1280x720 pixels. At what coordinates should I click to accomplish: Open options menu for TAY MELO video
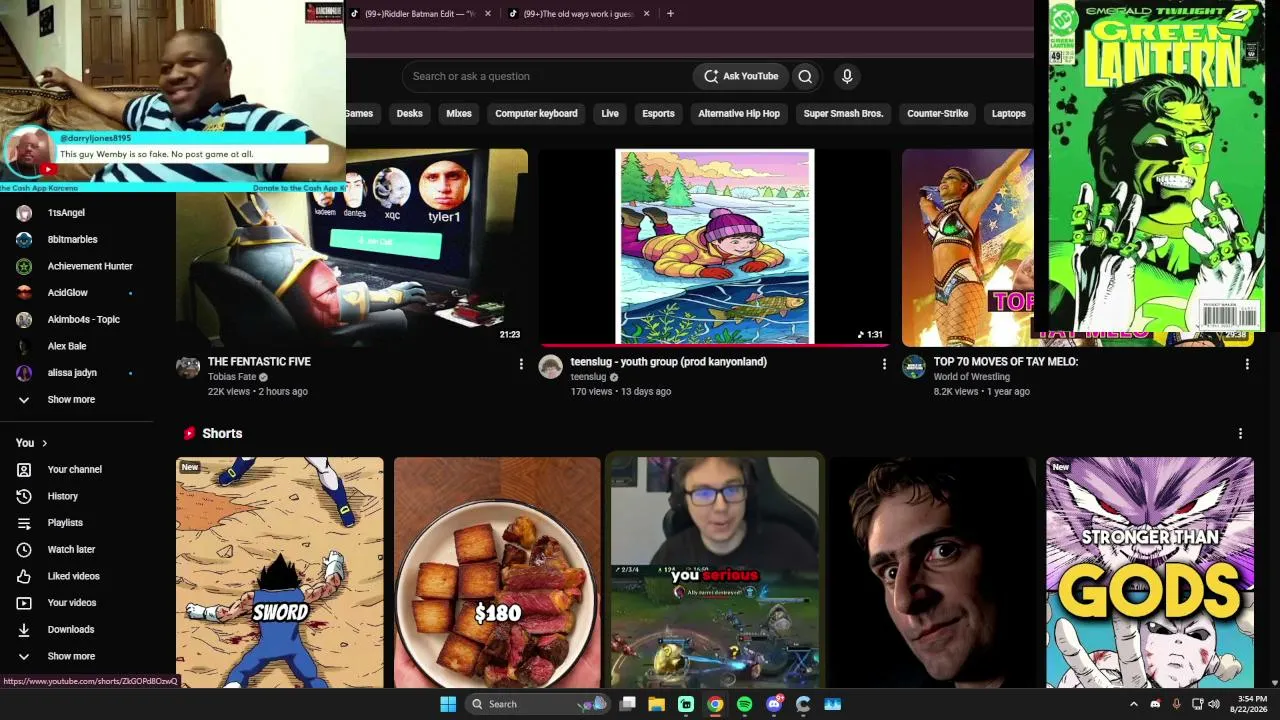pos(1247,365)
